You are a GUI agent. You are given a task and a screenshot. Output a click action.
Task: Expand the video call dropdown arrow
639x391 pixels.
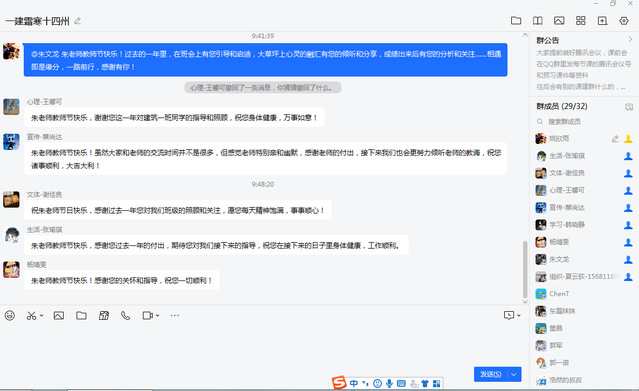point(157,316)
